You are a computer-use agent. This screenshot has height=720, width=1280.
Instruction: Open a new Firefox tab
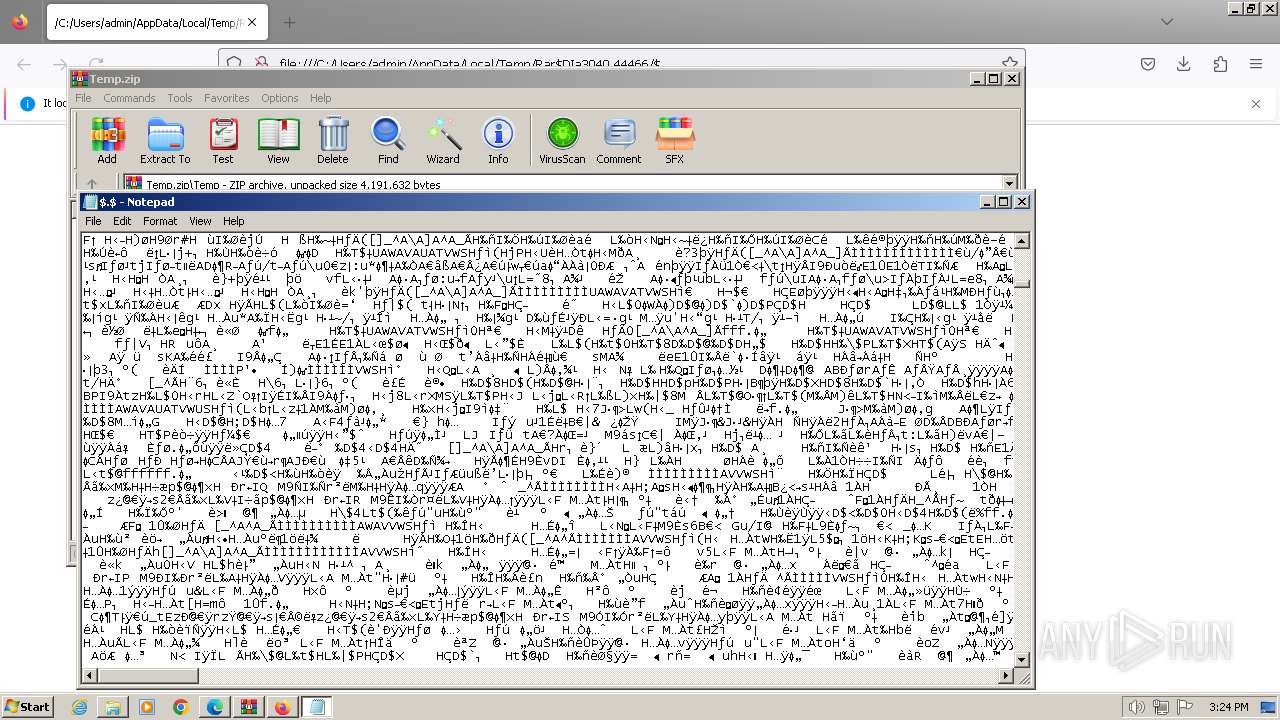click(x=289, y=22)
